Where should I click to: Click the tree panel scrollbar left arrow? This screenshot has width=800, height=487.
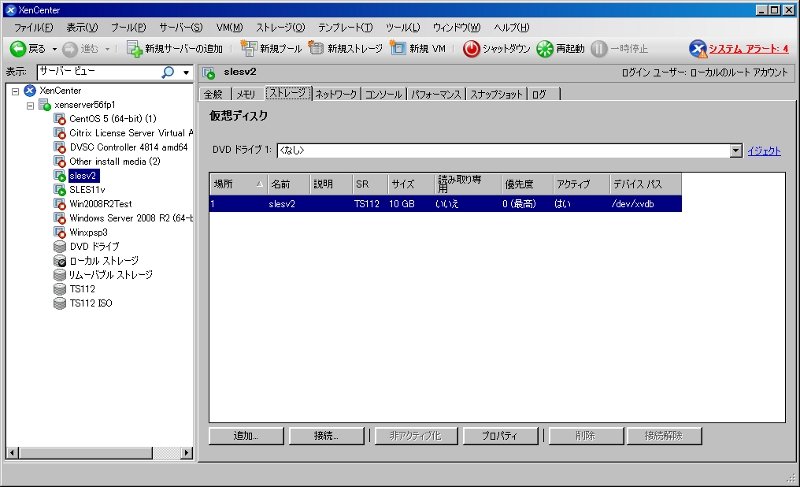(13, 453)
